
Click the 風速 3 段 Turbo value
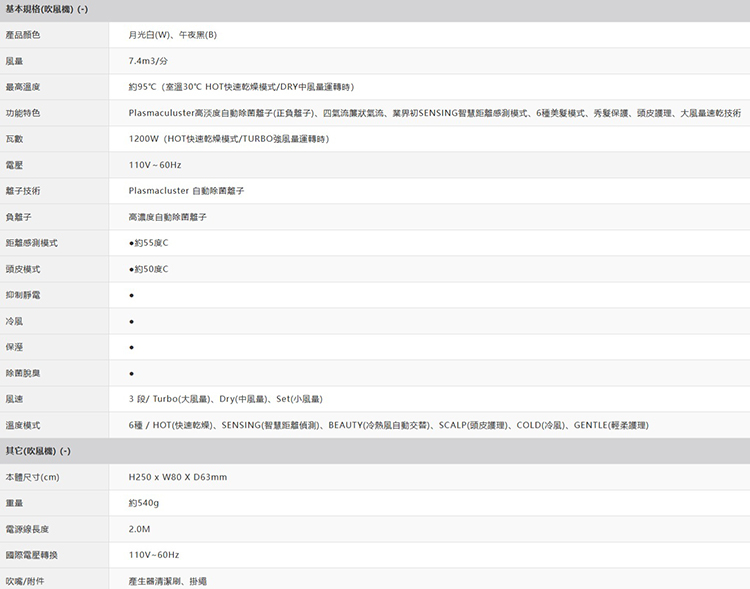coord(225,399)
